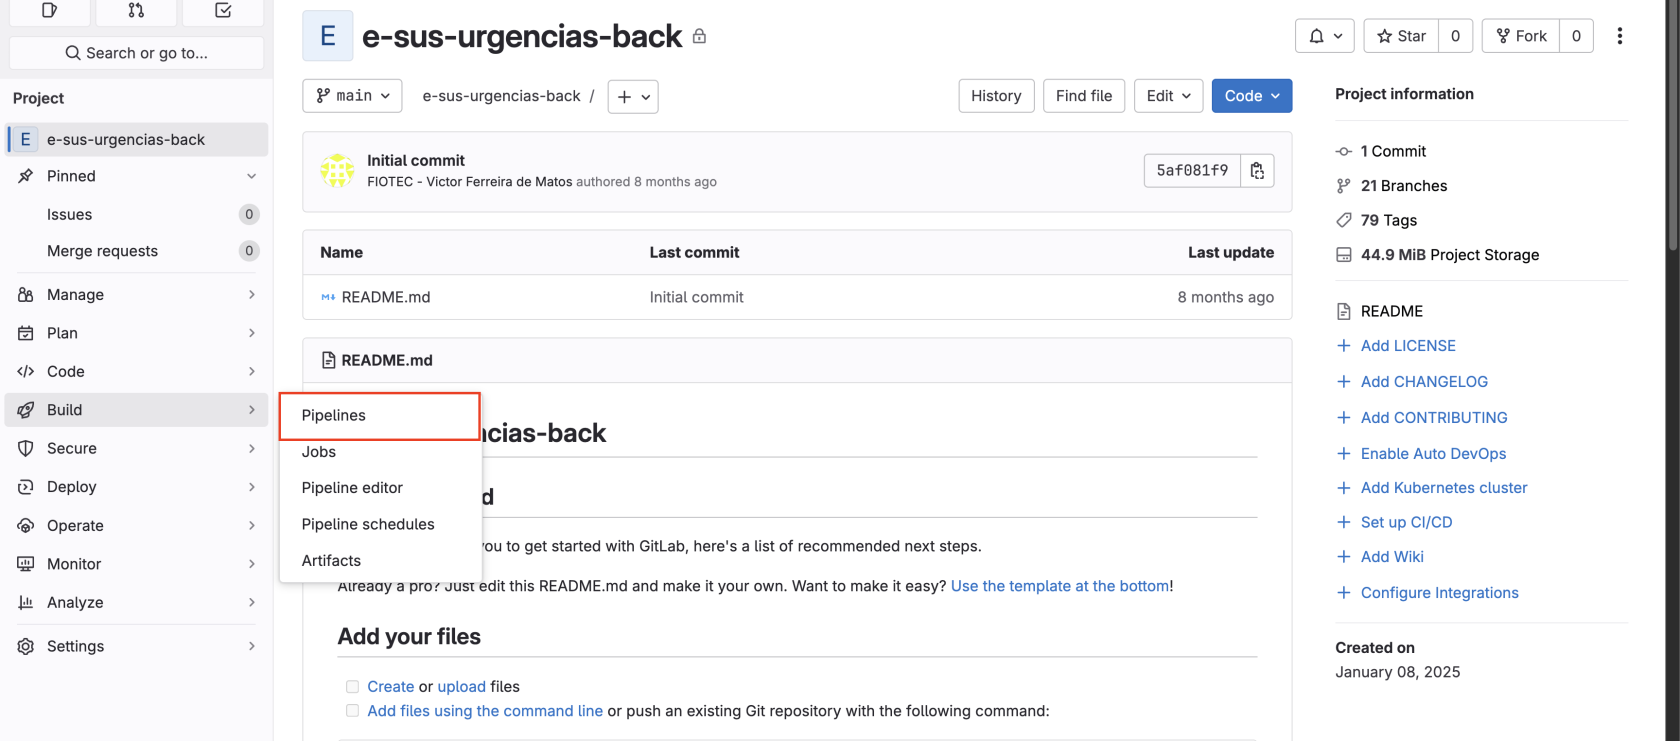Check the 'Create or upload files' checkbox
The width and height of the screenshot is (1680, 741).
[352, 687]
